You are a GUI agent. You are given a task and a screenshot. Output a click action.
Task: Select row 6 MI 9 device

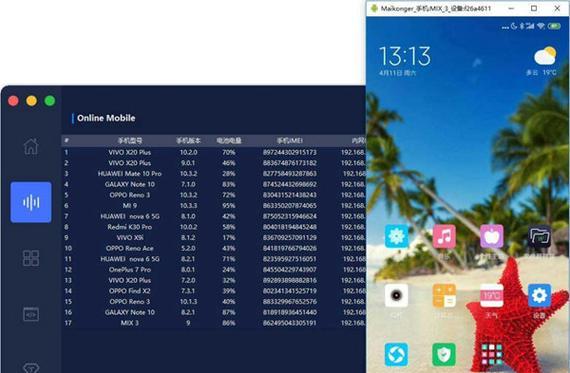pos(214,205)
